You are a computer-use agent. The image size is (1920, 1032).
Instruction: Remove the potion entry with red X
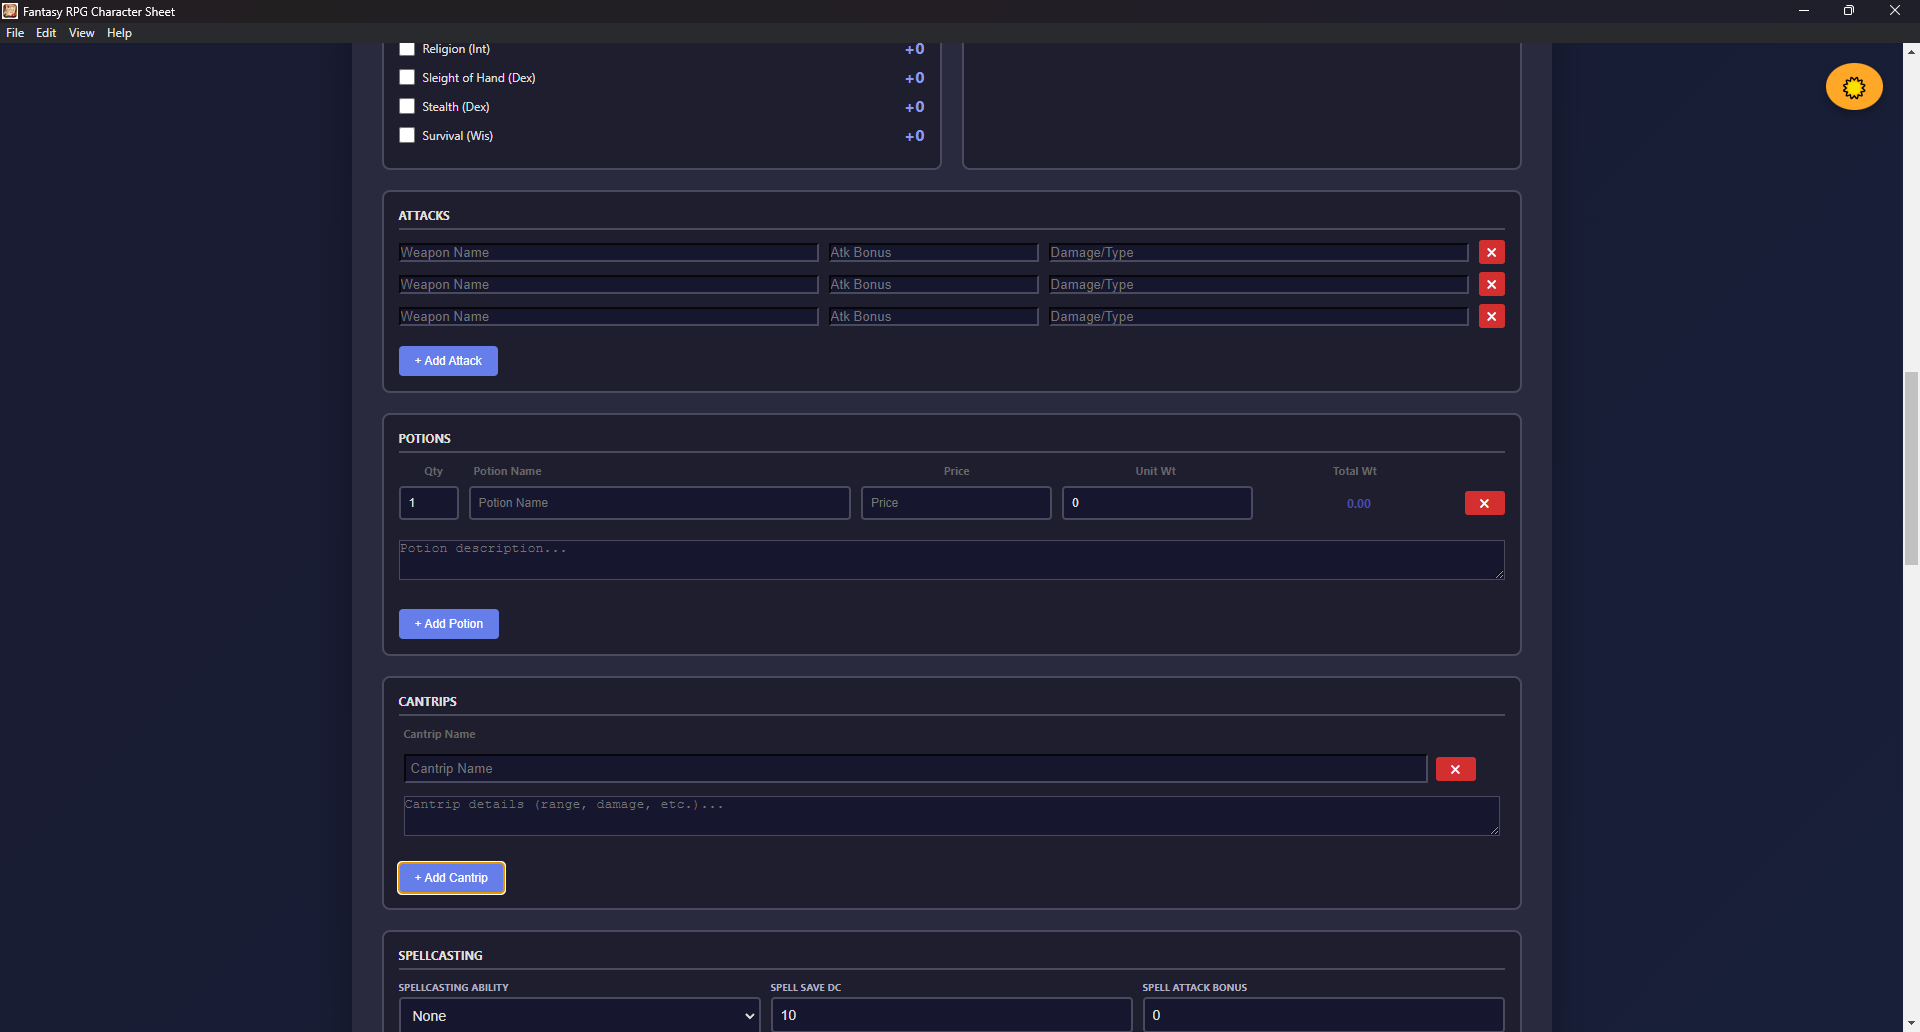pos(1484,504)
